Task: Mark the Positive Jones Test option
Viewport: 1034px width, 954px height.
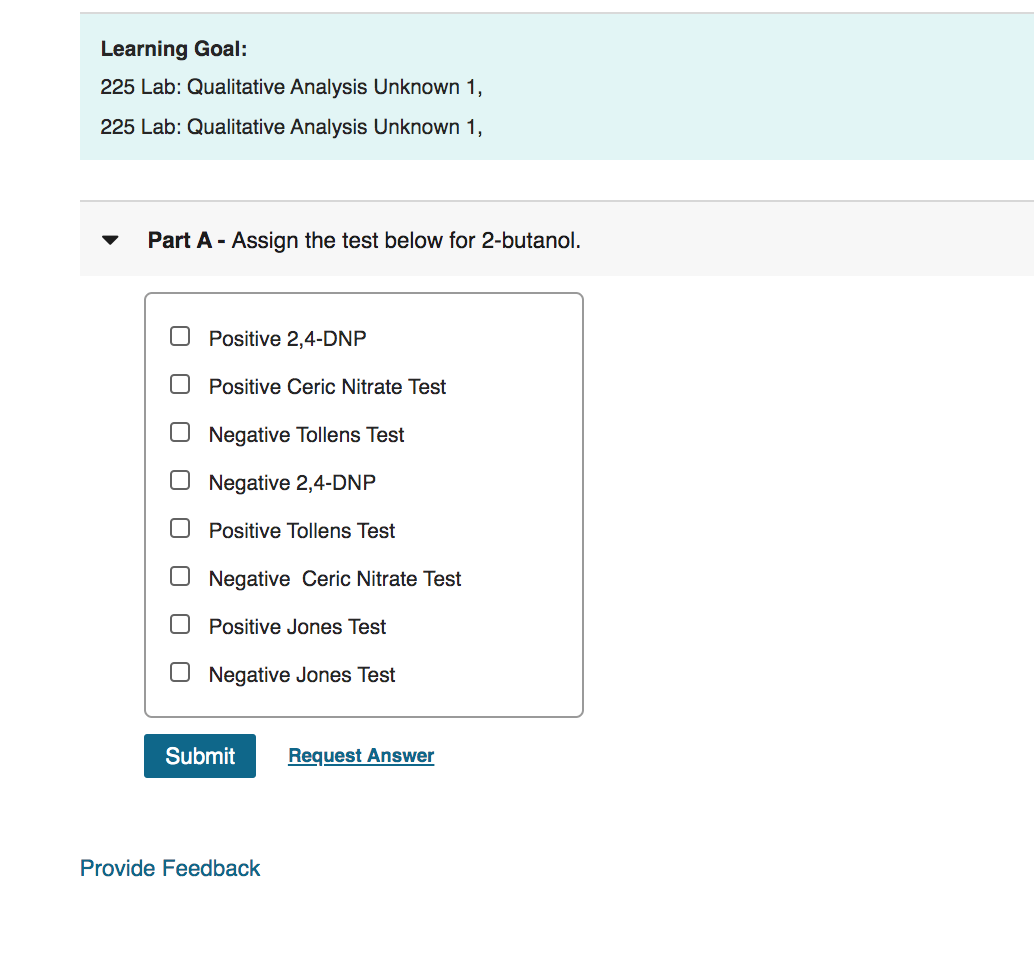Action: [180, 624]
